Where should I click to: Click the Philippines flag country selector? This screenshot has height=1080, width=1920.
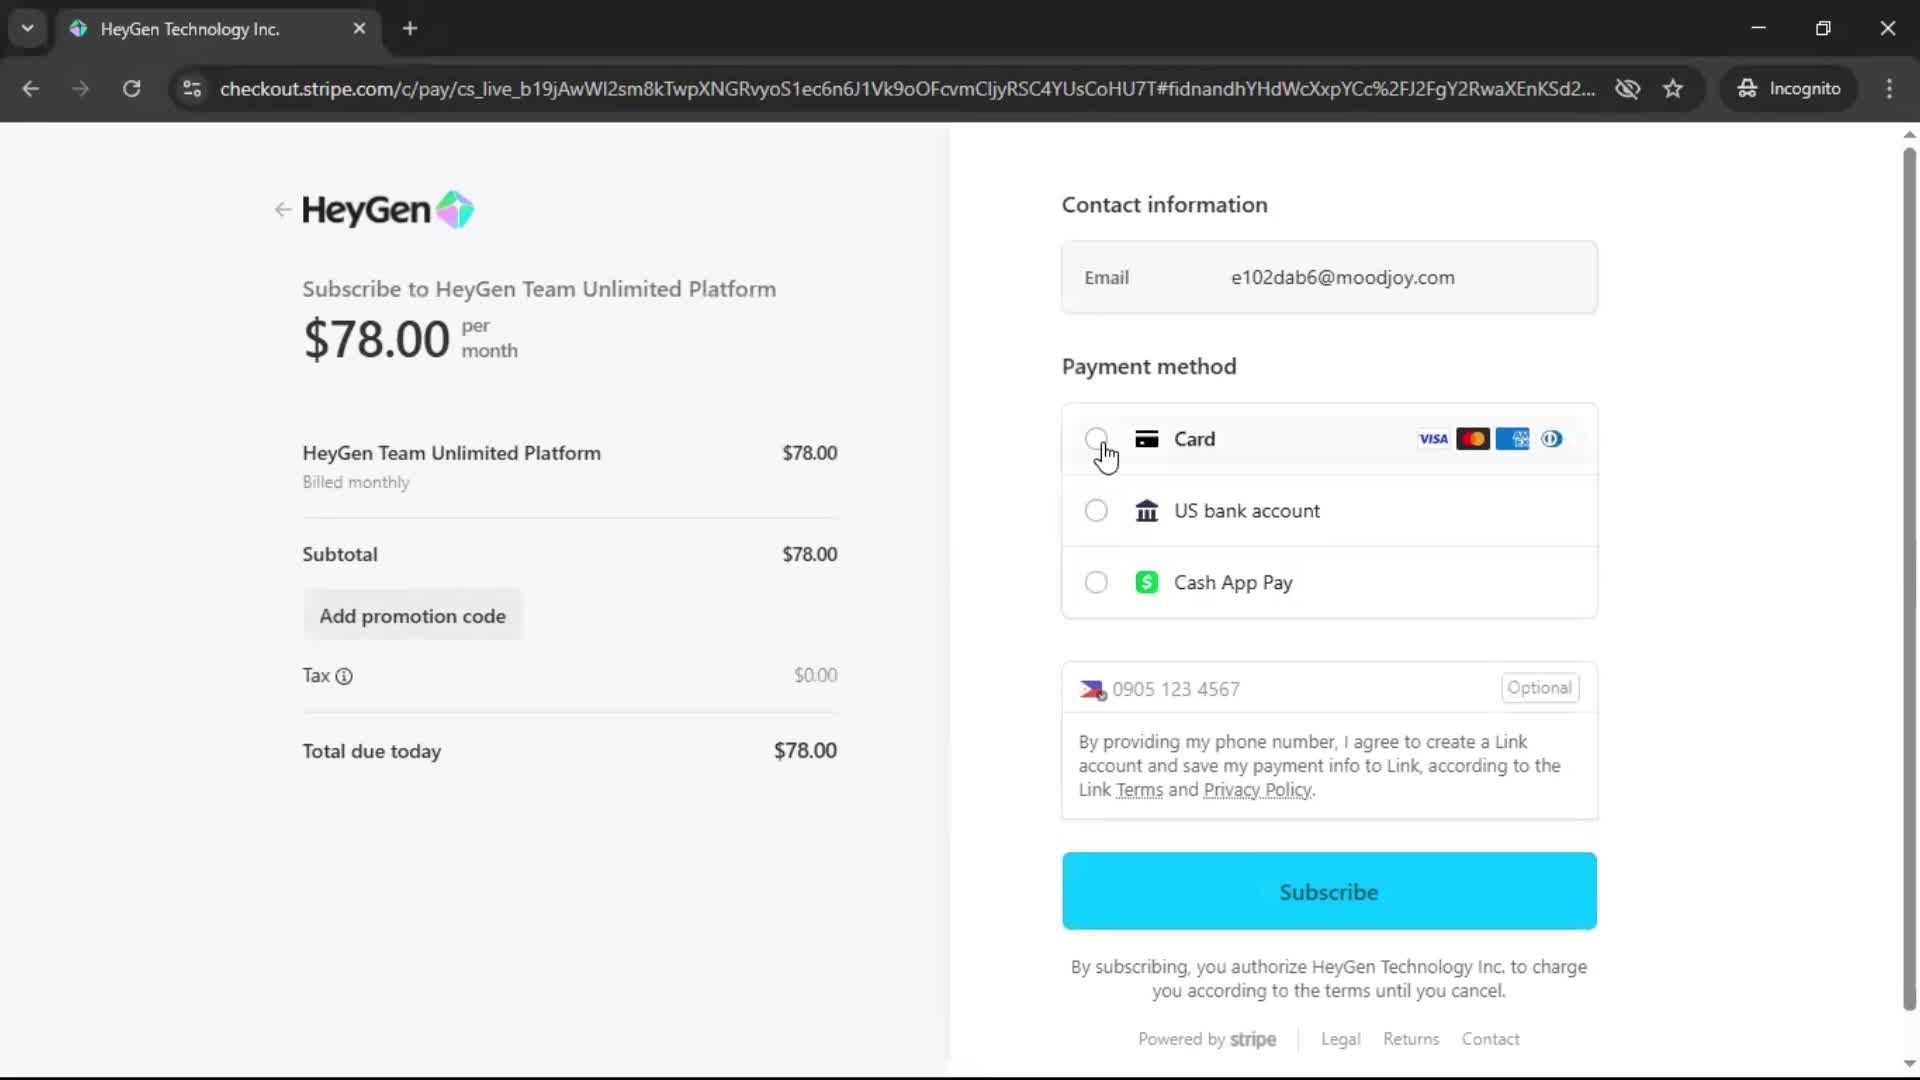[1092, 690]
